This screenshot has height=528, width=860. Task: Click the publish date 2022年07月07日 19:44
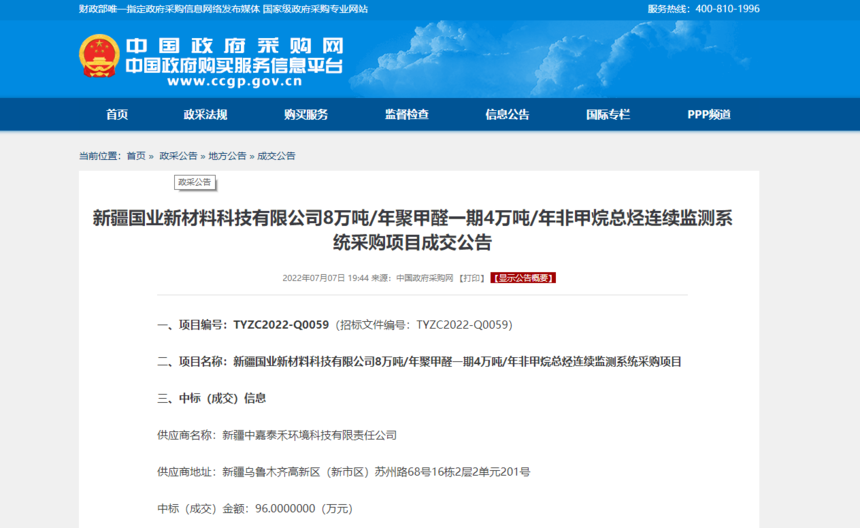point(325,278)
